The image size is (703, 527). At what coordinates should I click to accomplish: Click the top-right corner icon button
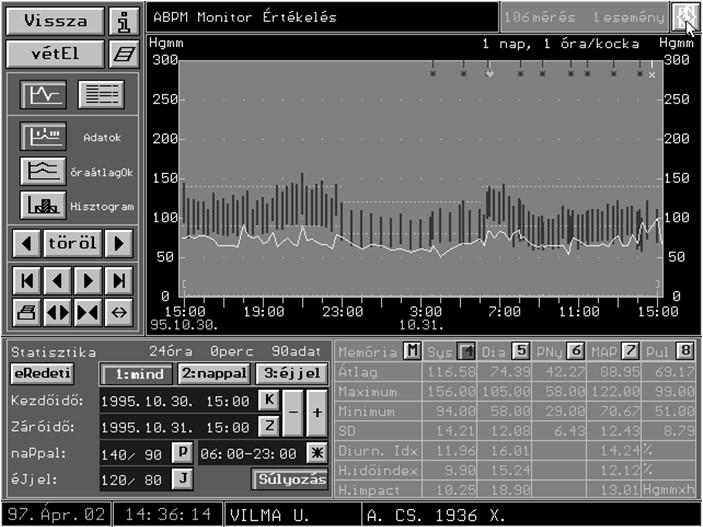(685, 17)
